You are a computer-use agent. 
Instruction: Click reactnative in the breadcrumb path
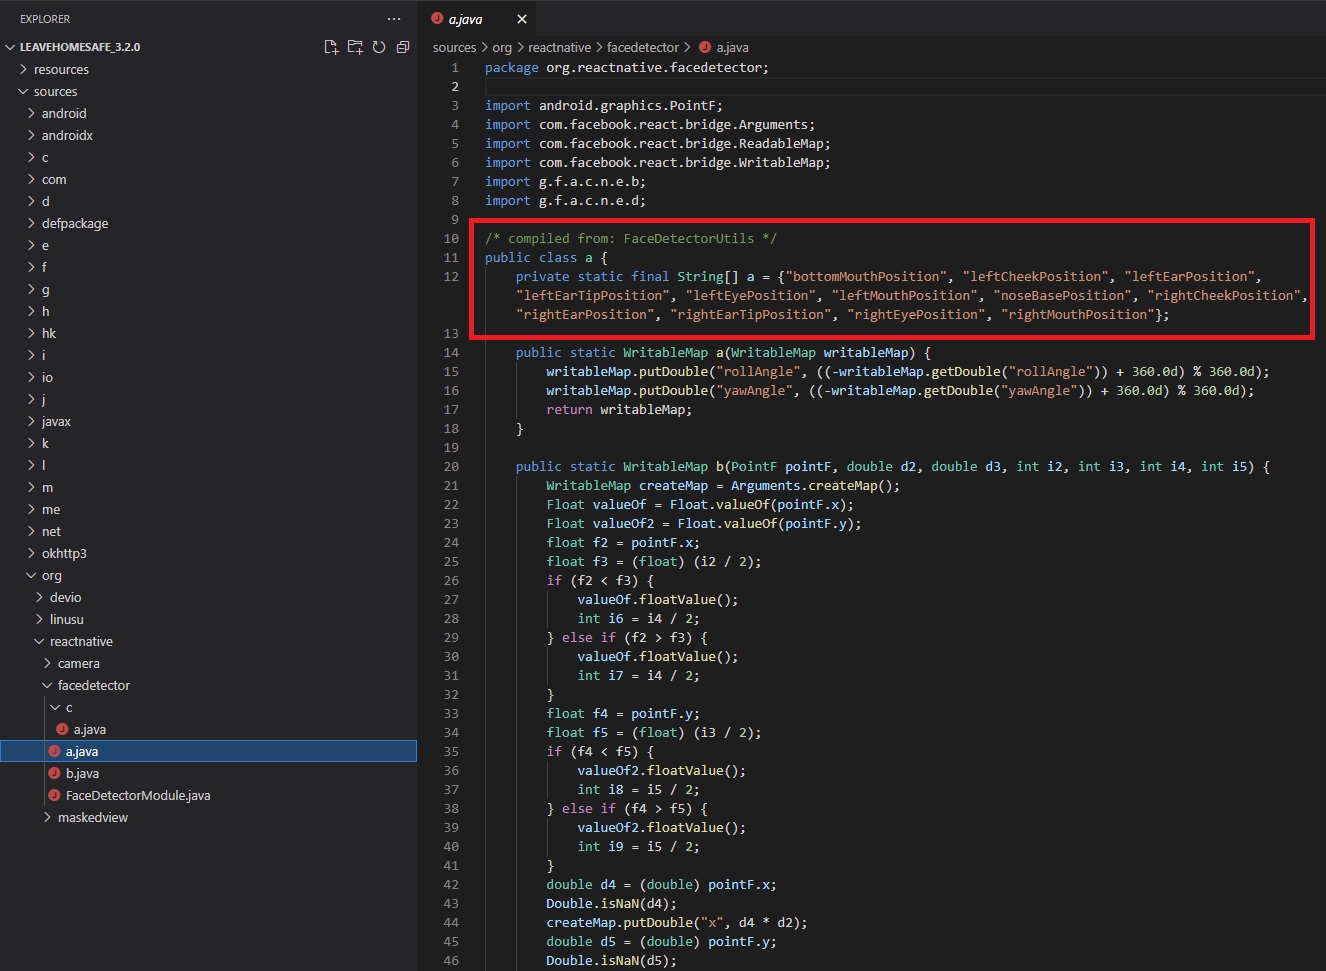point(559,47)
